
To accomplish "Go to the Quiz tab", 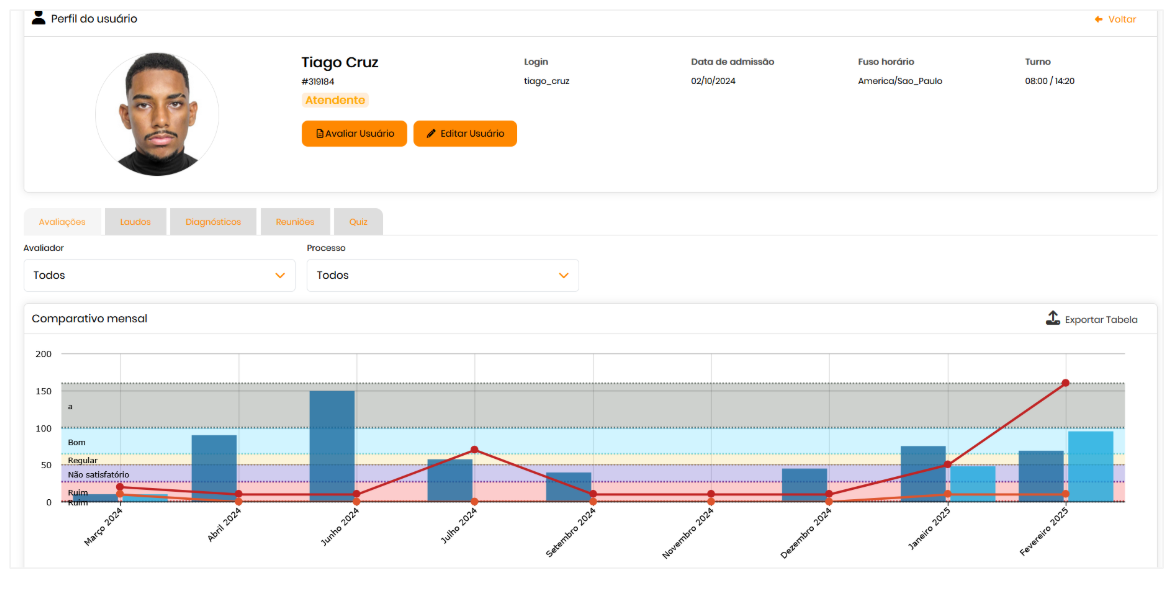I will (x=357, y=222).
